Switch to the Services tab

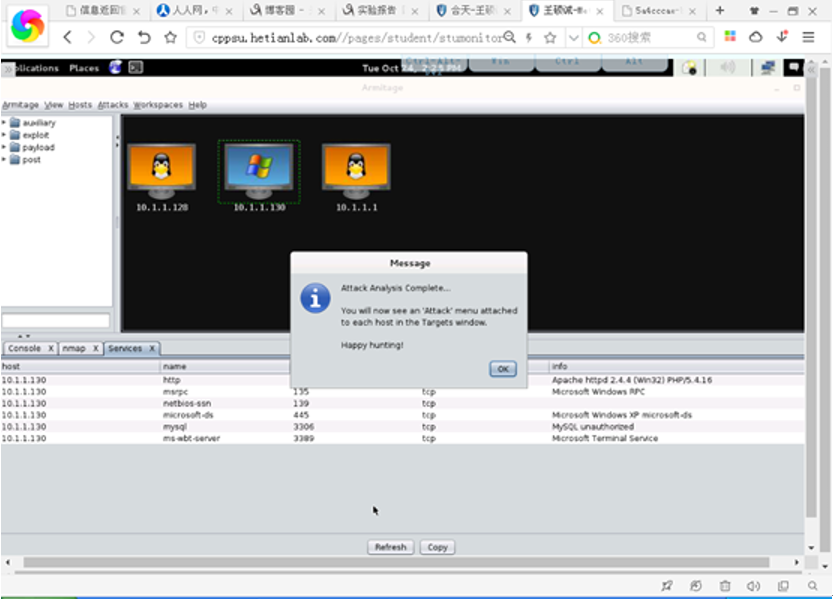pos(125,348)
